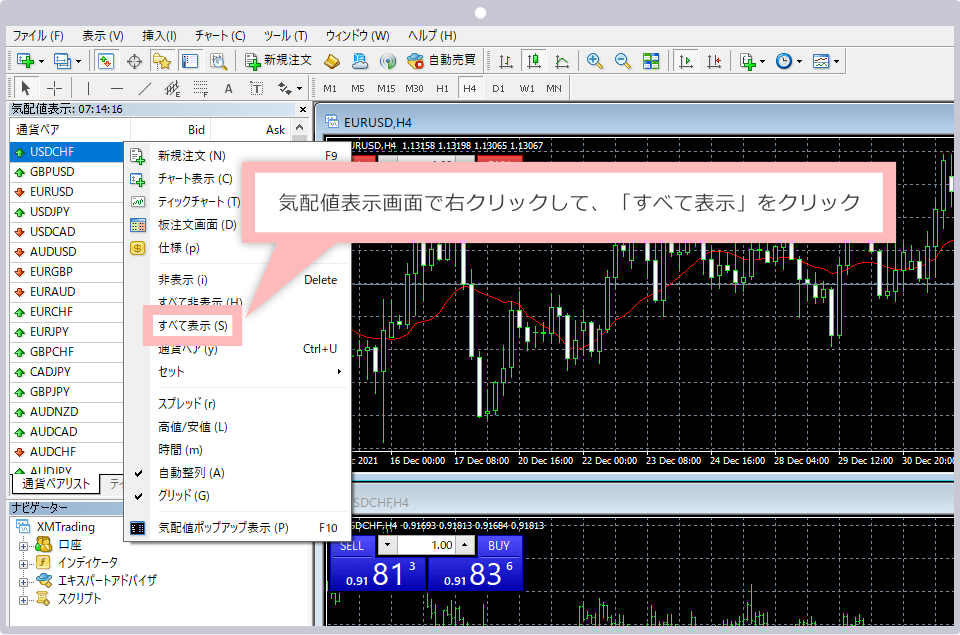Toggle グリッド grid option in menu
Viewport: 960px width, 635px height.
click(x=184, y=496)
